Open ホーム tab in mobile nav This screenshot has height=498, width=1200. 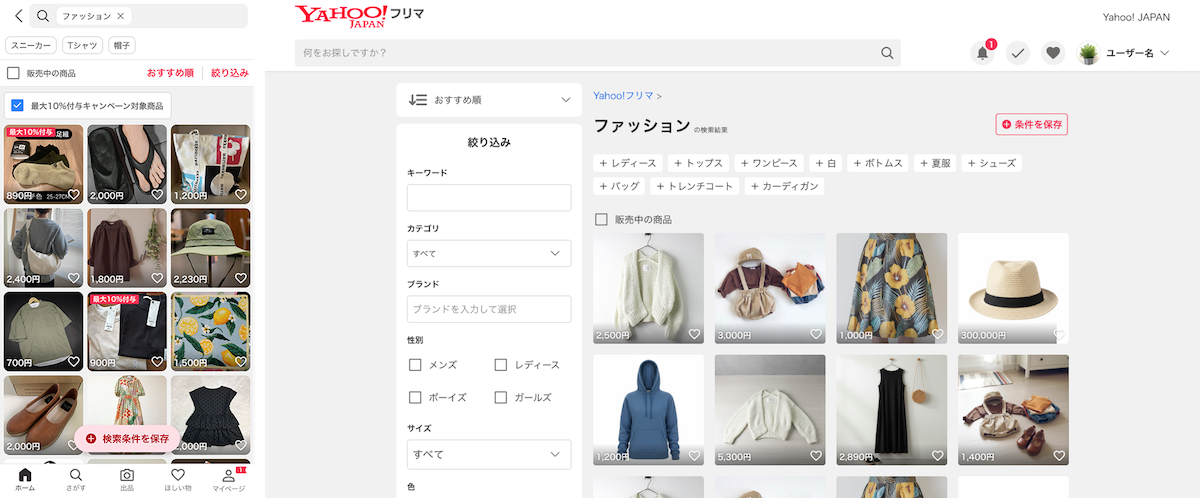pos(25,480)
